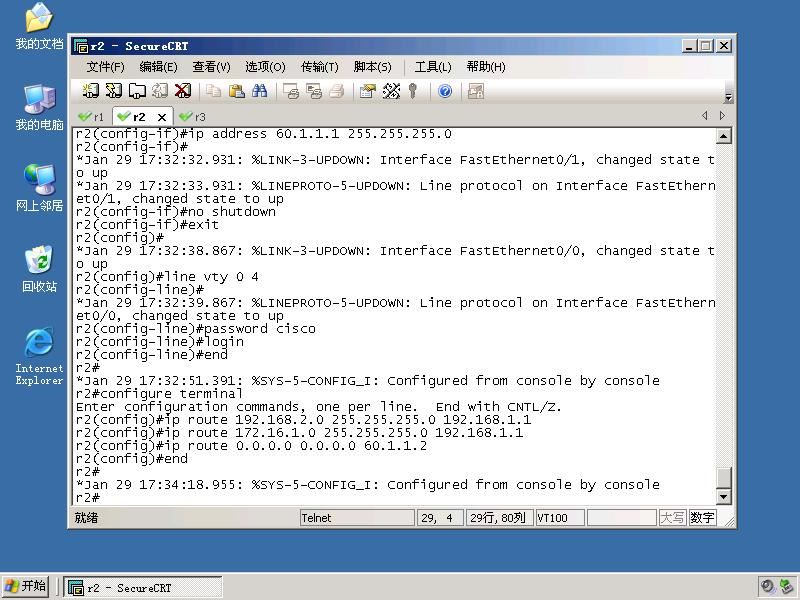The image size is (800, 600).
Task: Open the 帮助(H) menu
Action: click(x=486, y=67)
